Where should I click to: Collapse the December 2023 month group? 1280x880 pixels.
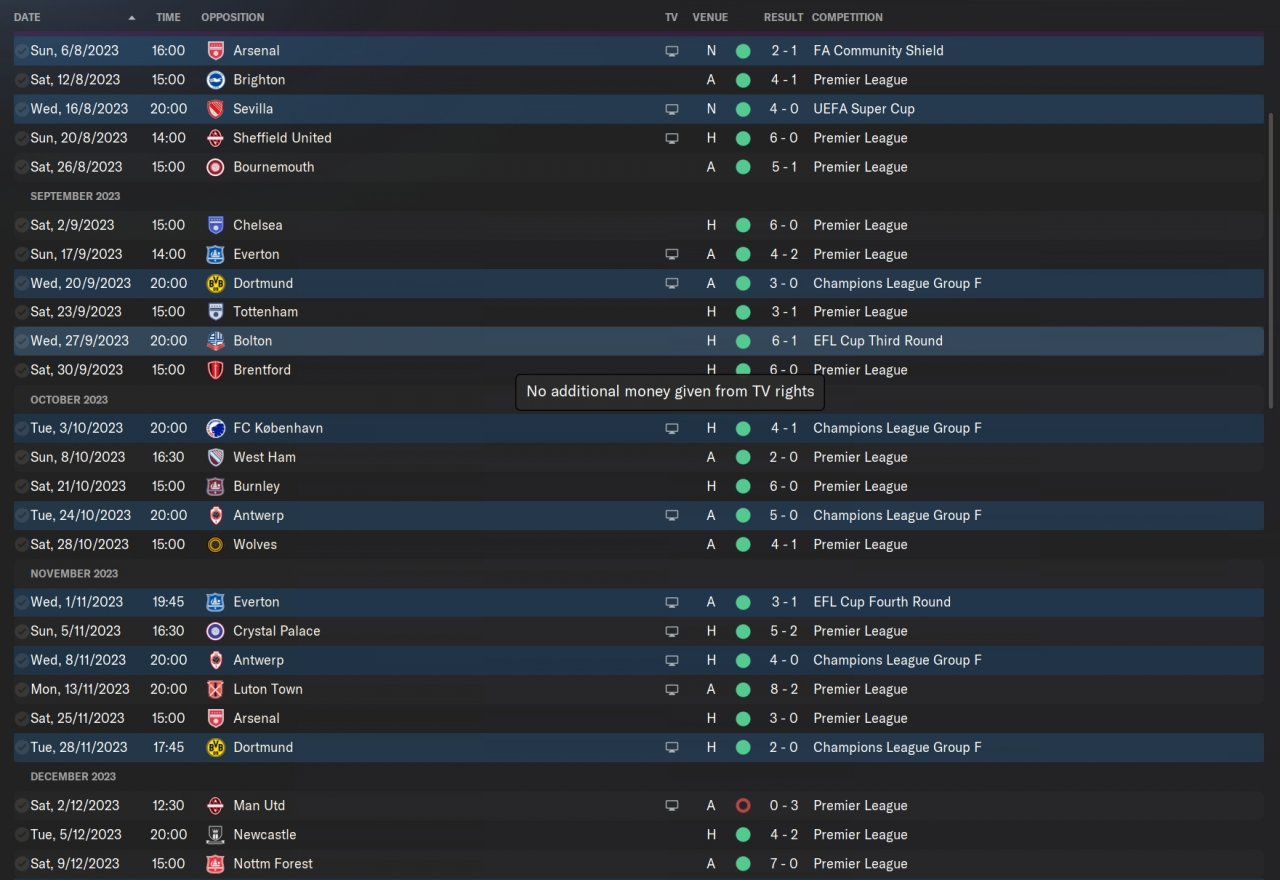(73, 777)
